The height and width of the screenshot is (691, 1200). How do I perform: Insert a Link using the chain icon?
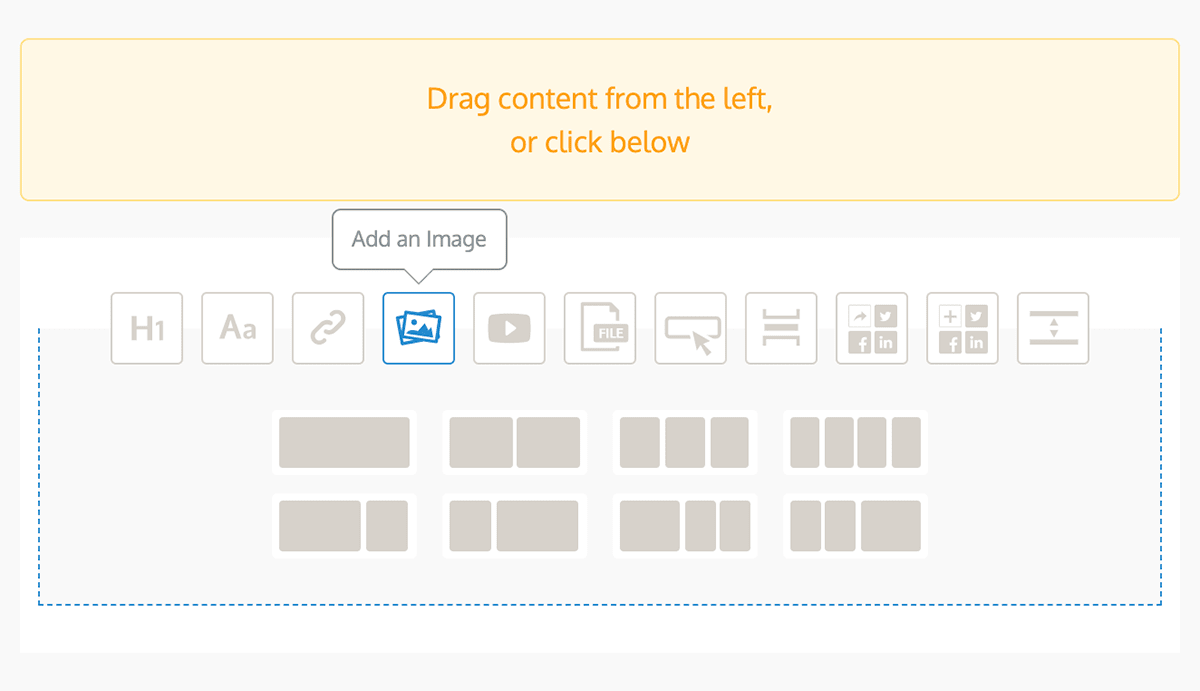pyautogui.click(x=327, y=328)
